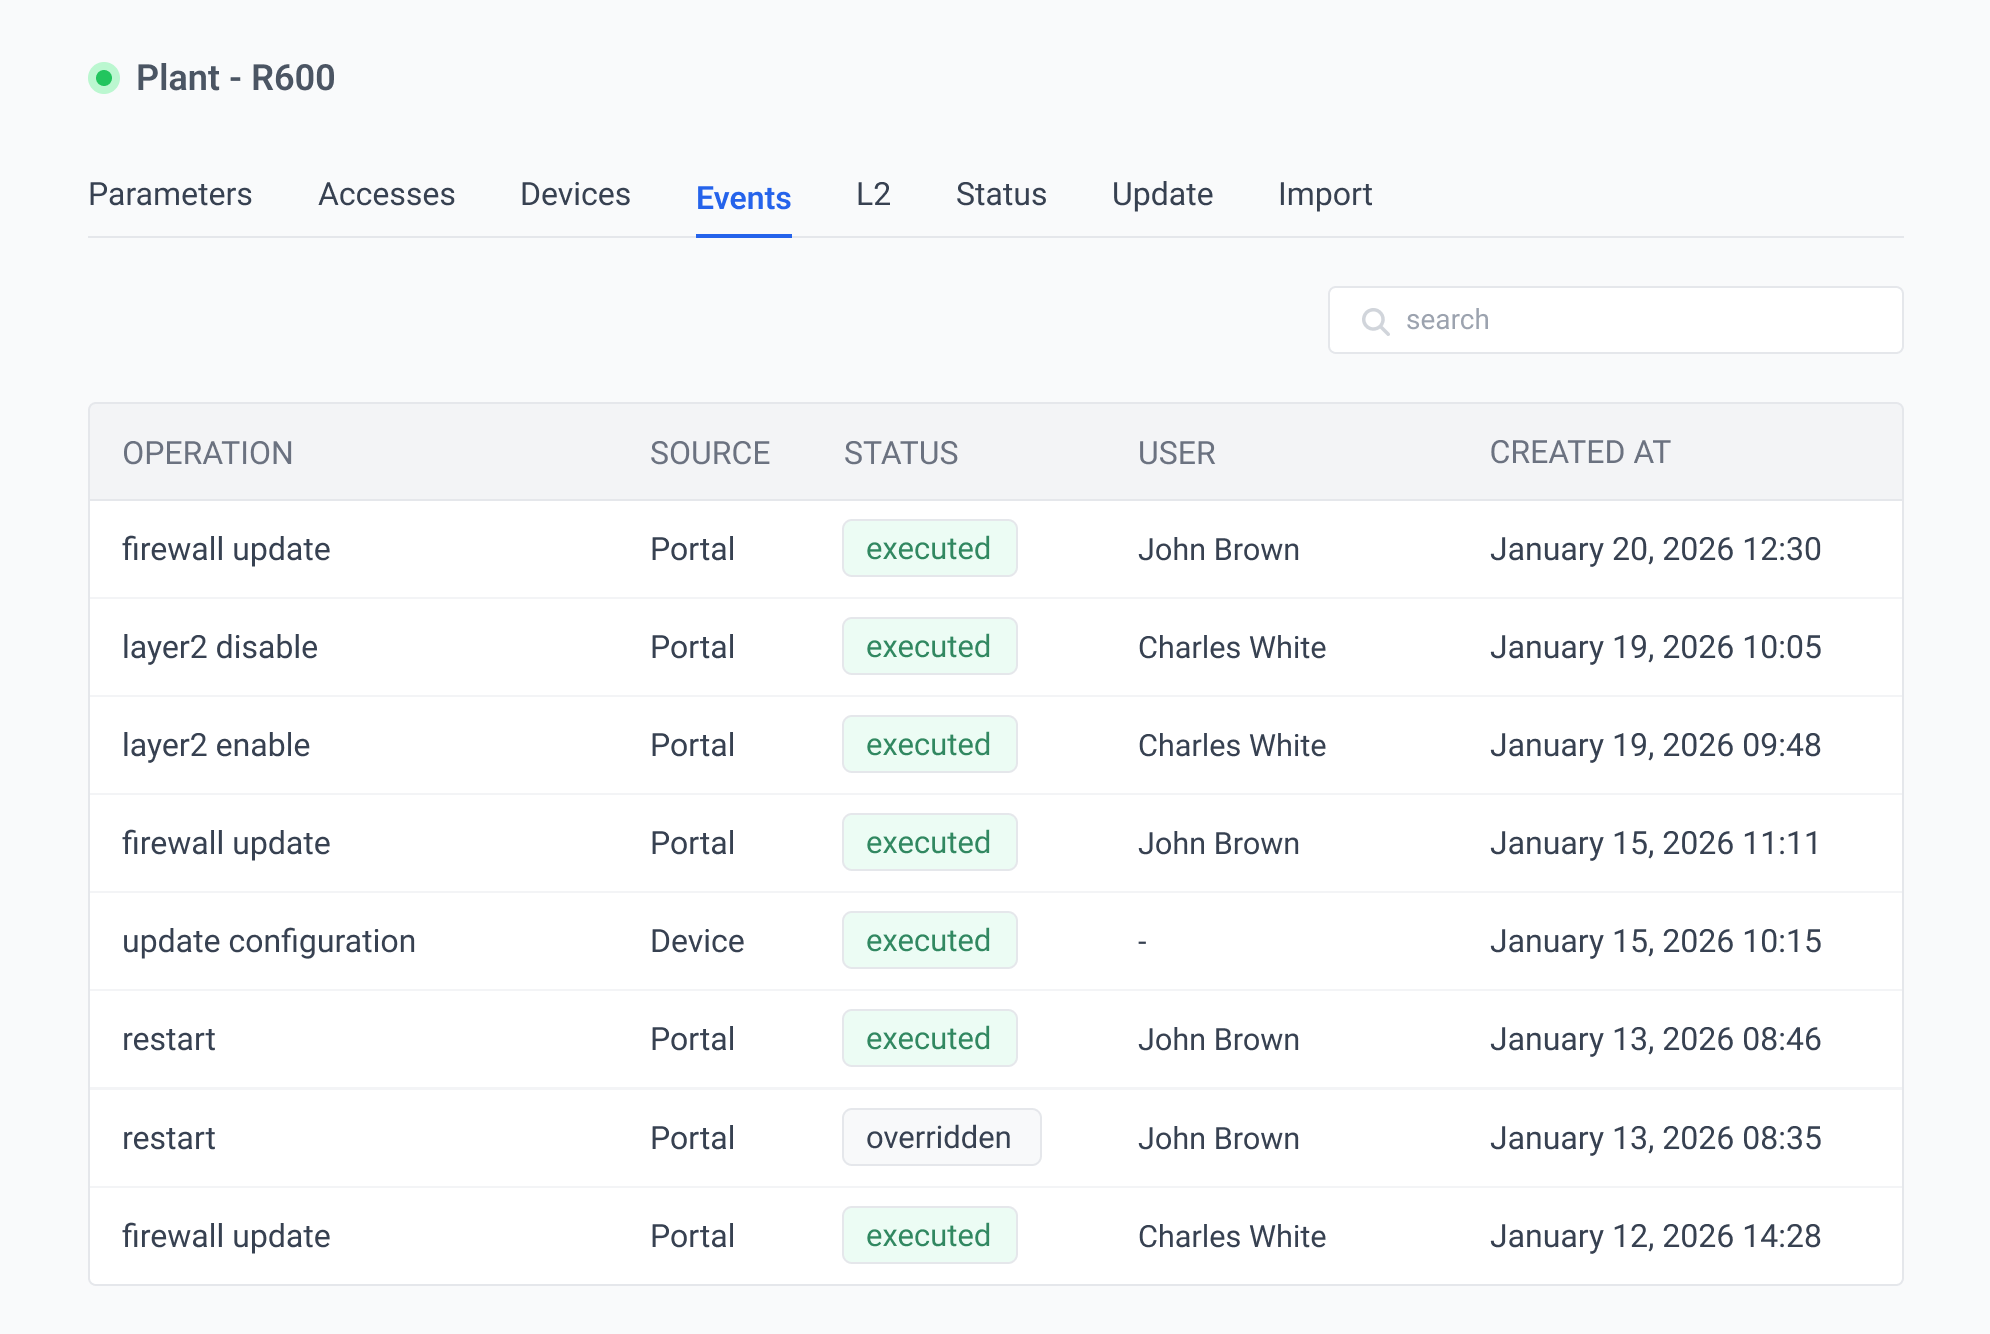
Task: Click the Plant - R600 title
Action: [235, 78]
